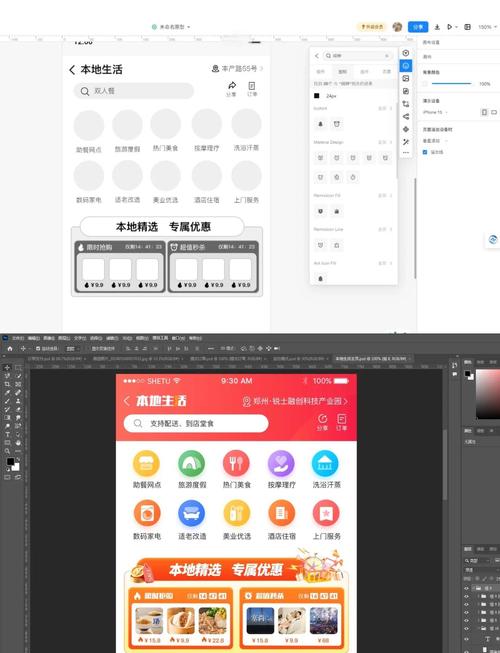
Task: Click the yellow upgrade membership button
Action: pos(371,27)
